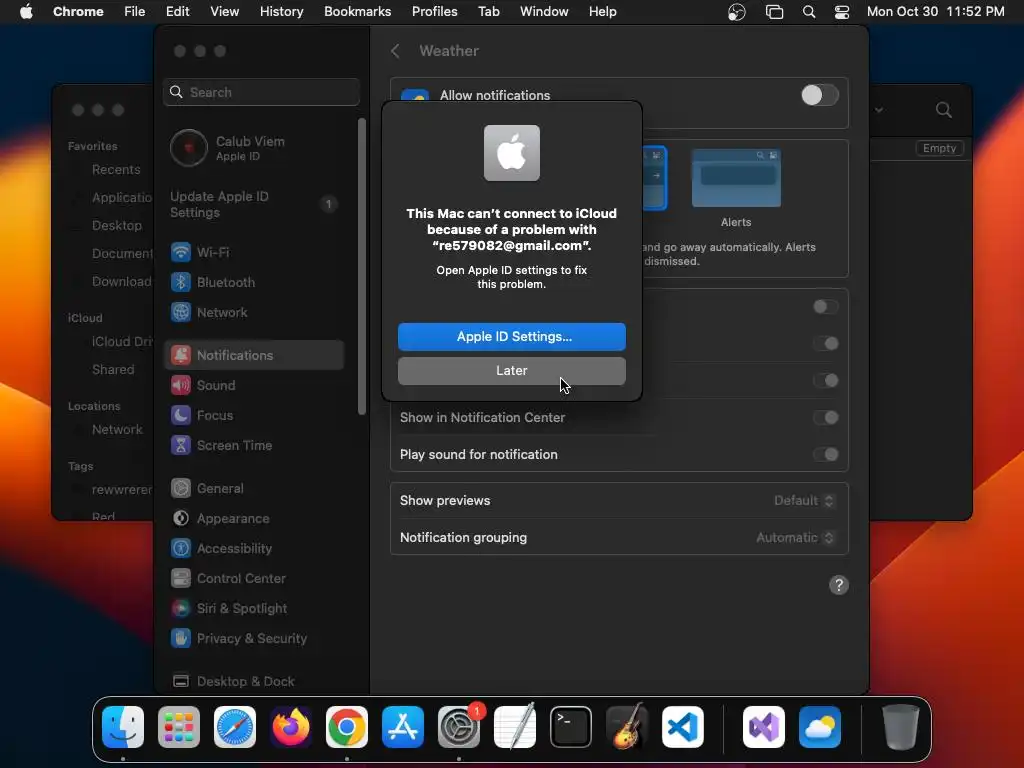This screenshot has width=1024, height=768.
Task: Open the App Store from the Dock
Action: click(x=403, y=727)
